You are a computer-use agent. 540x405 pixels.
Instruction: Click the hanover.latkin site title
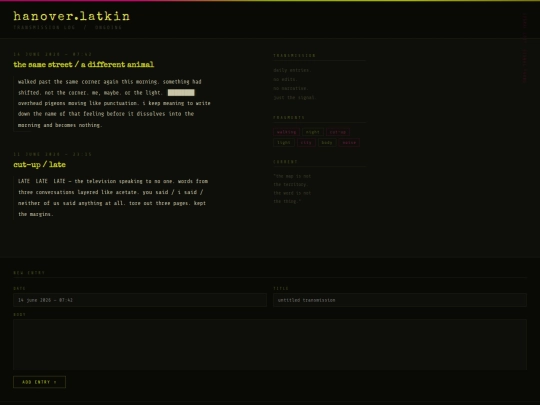[x=72, y=16]
